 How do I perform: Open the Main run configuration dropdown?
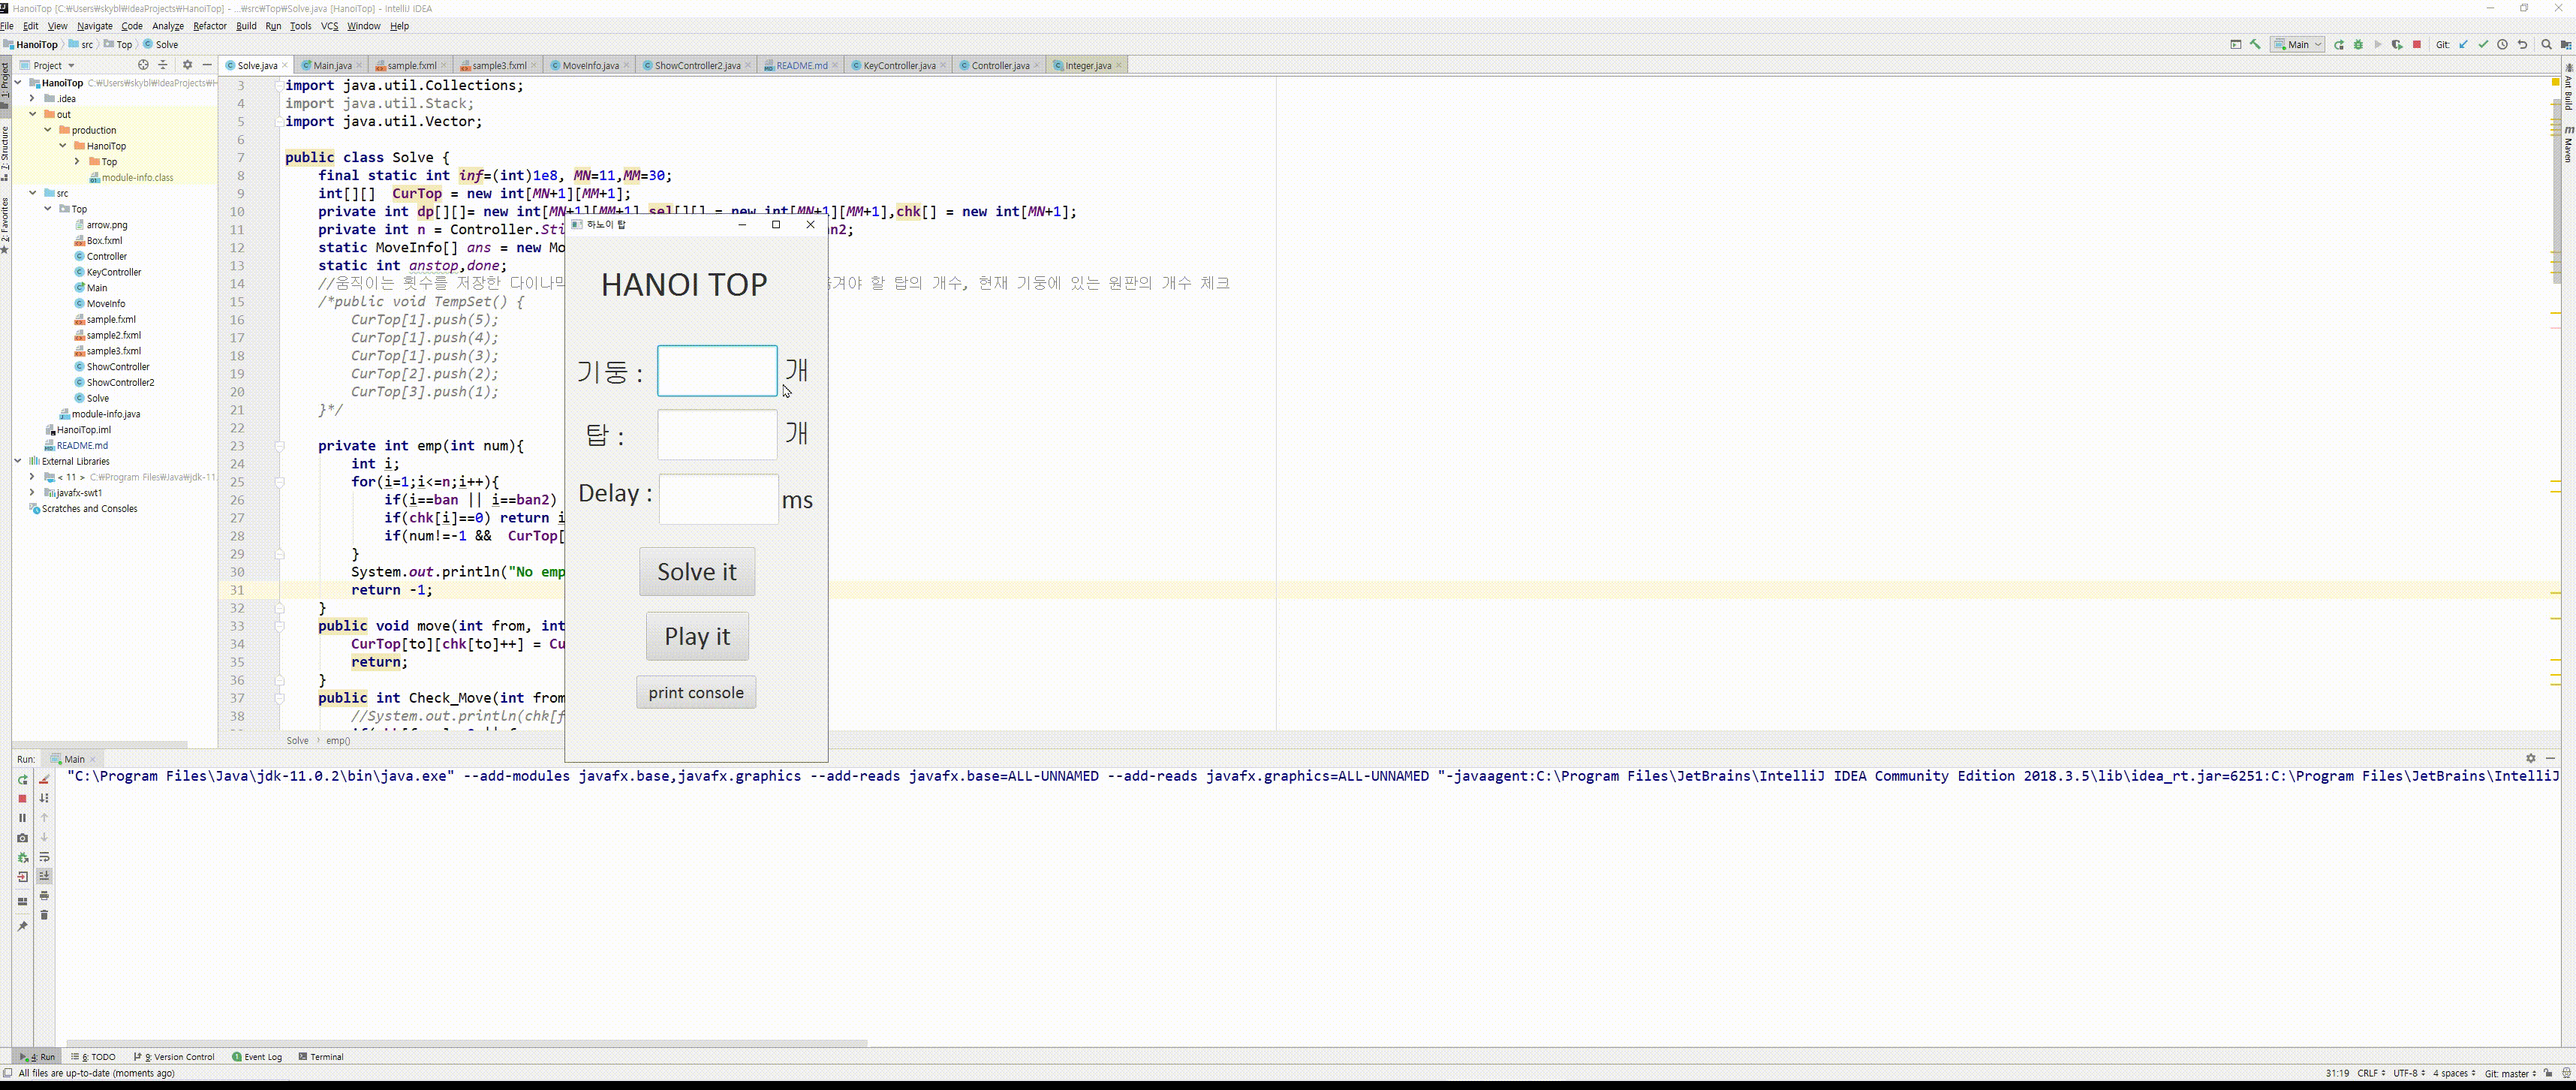pos(2298,44)
